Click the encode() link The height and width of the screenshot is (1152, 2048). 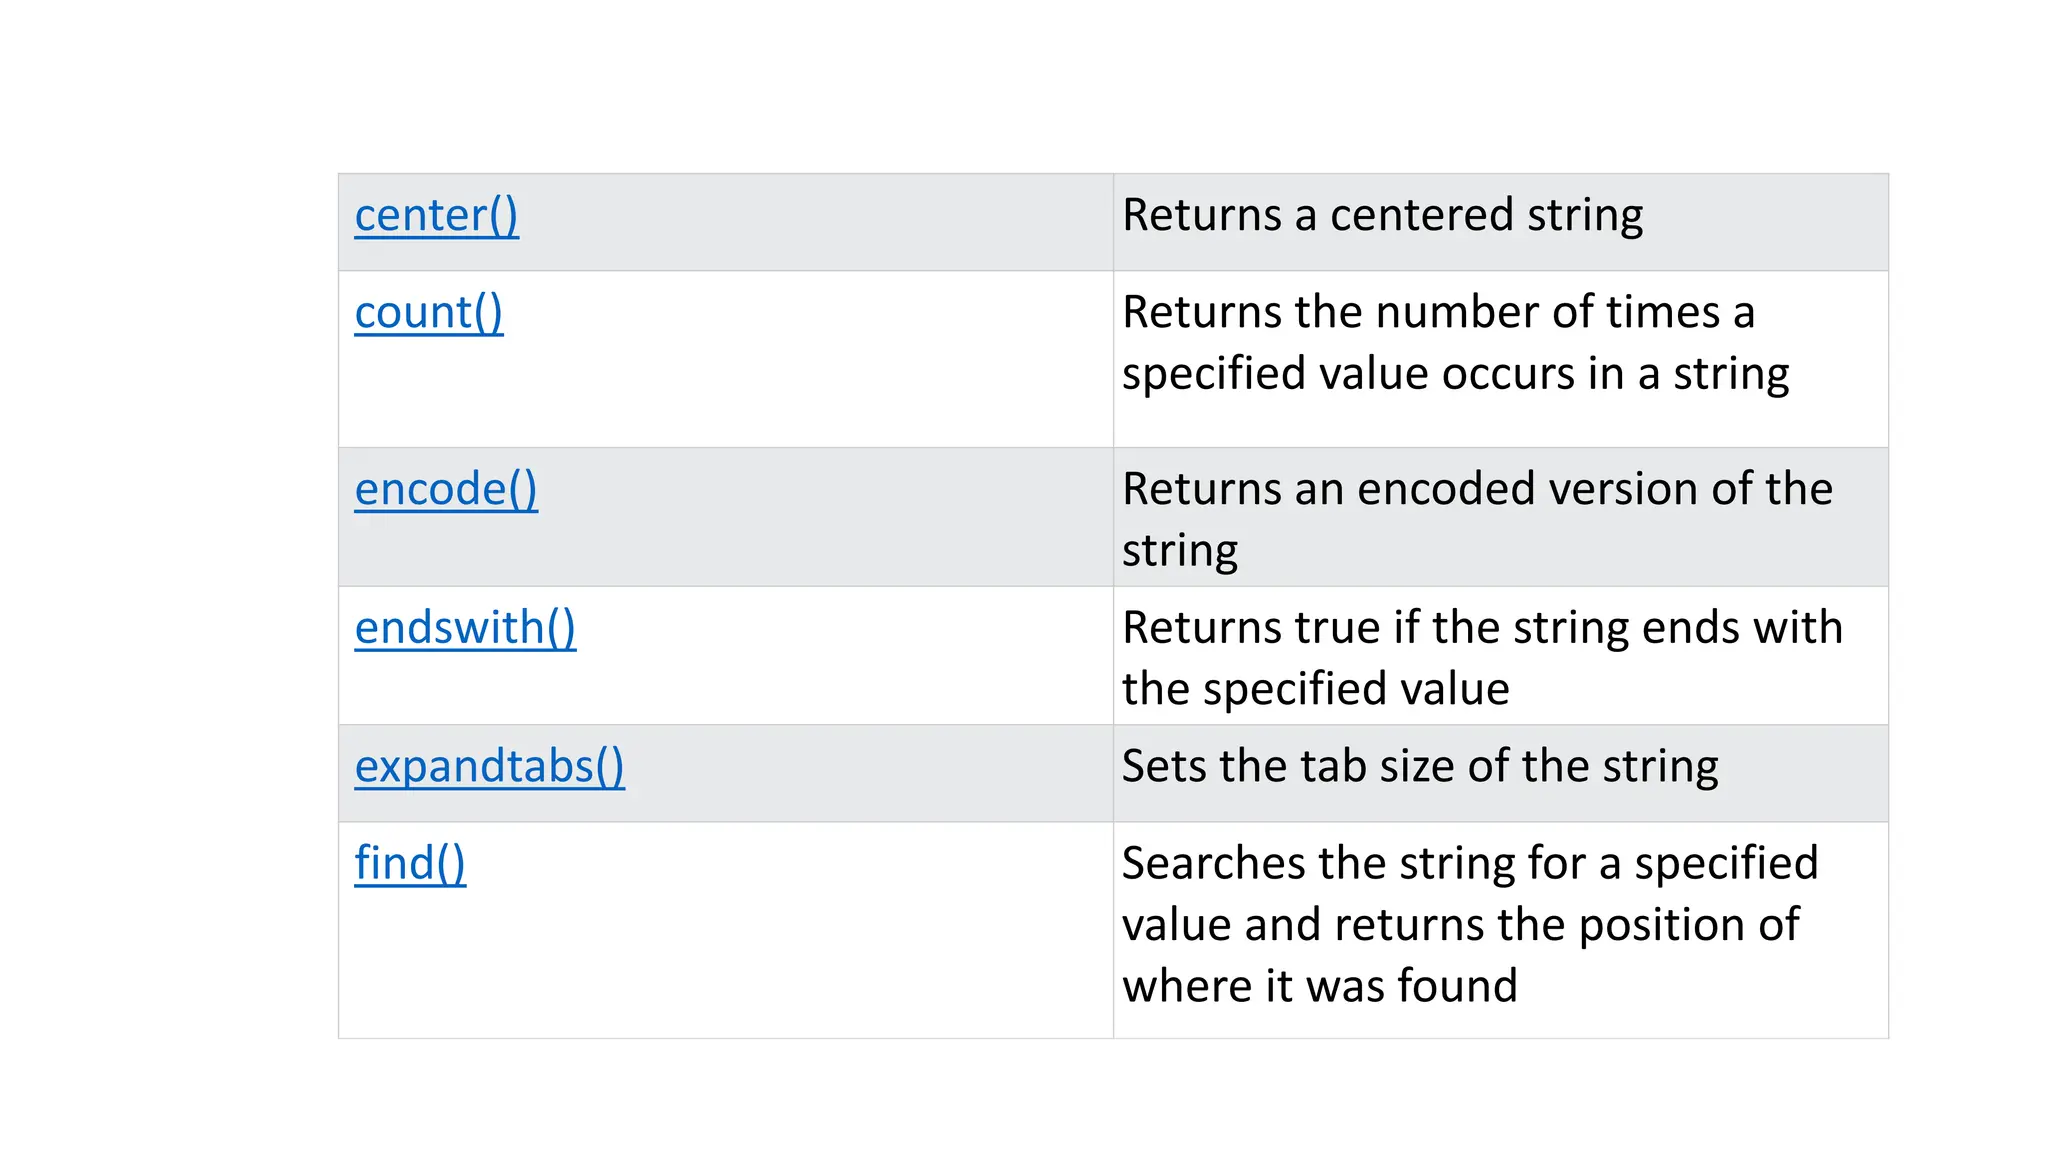(x=445, y=490)
